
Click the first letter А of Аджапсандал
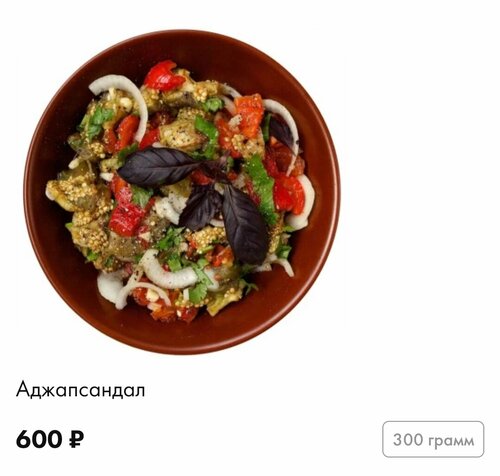23,389
